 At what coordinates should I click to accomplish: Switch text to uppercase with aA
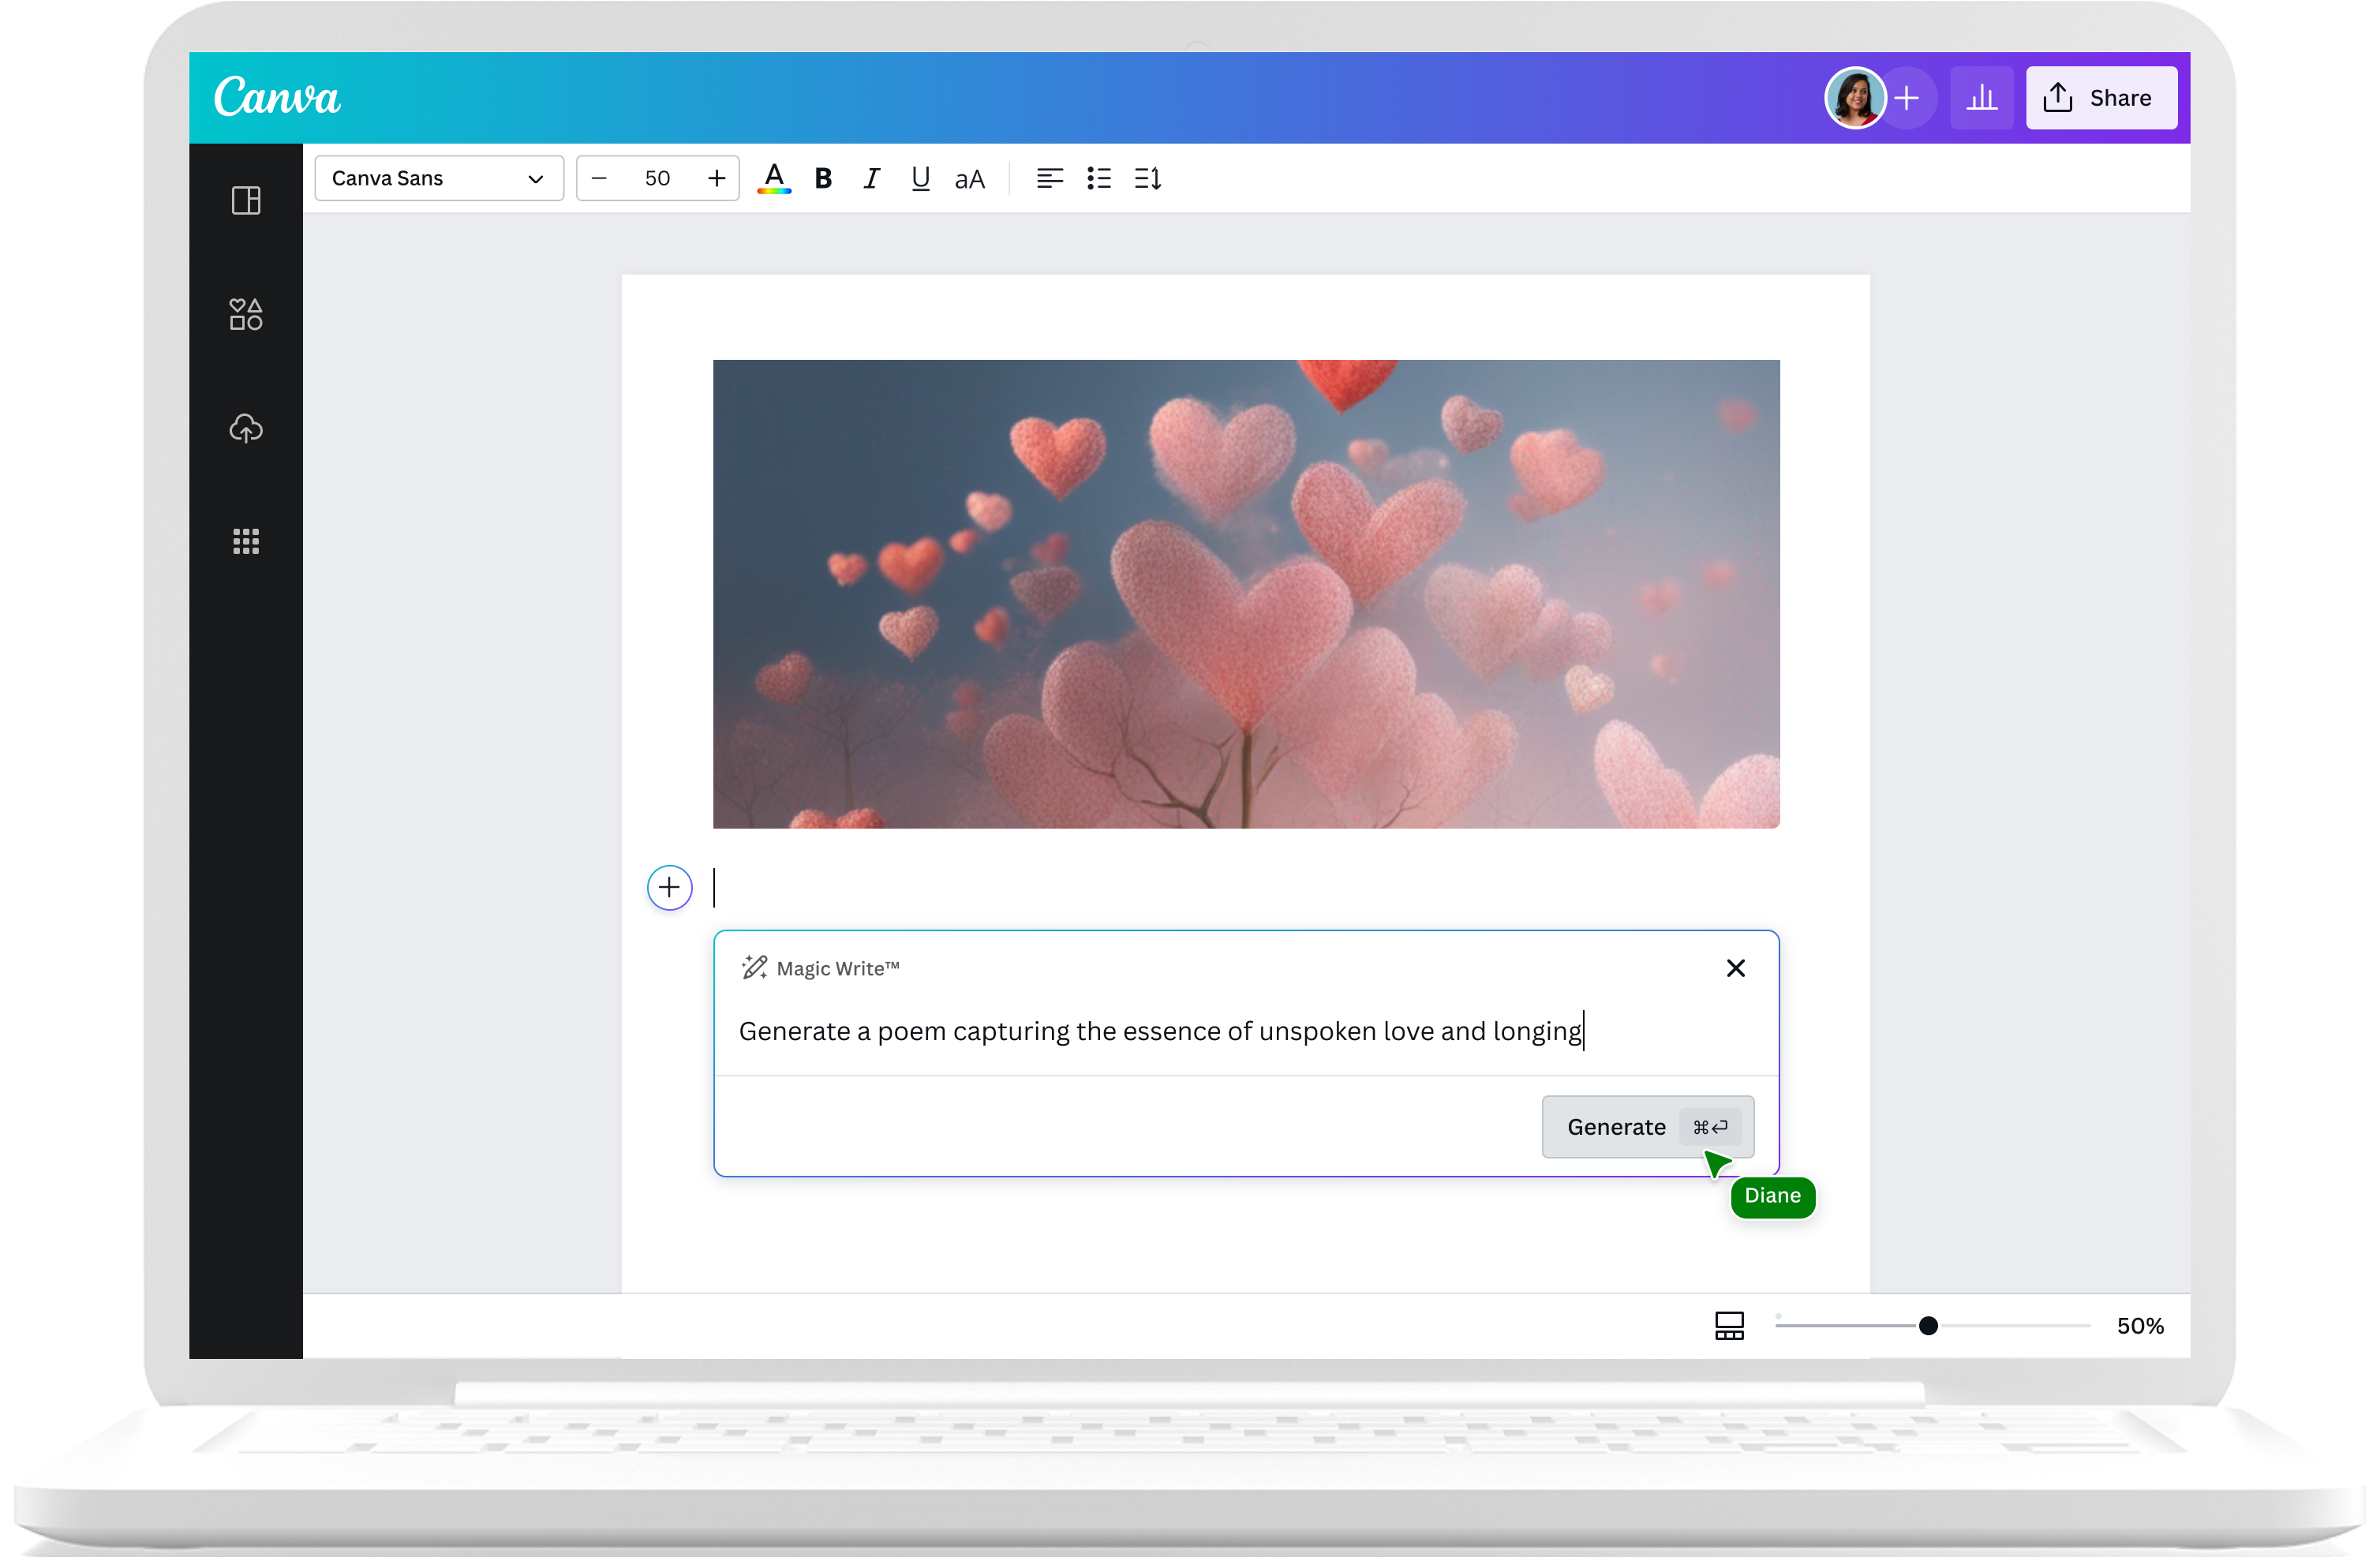[969, 179]
